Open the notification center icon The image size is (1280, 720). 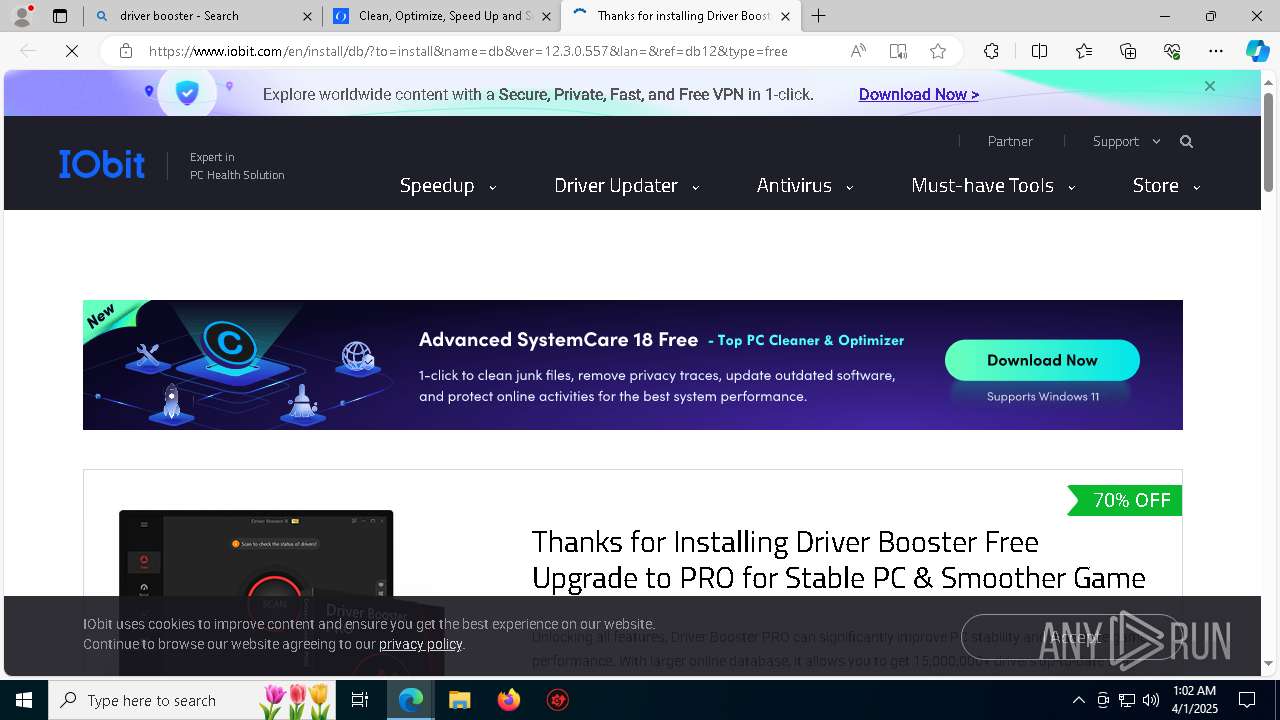[1248, 700]
